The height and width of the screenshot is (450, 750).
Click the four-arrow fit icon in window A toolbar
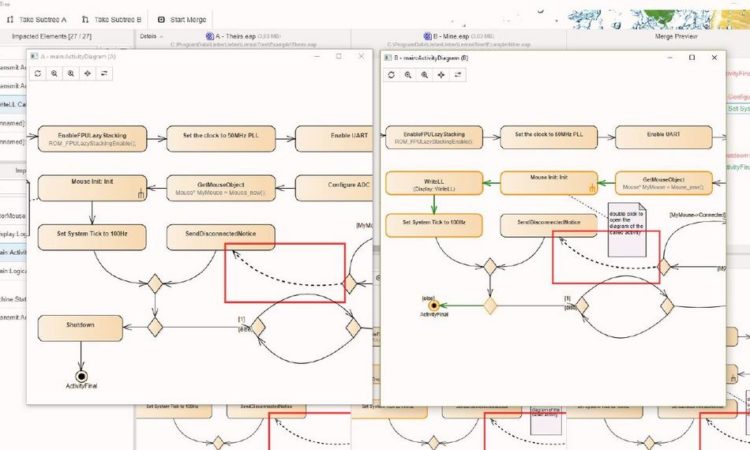(88, 73)
